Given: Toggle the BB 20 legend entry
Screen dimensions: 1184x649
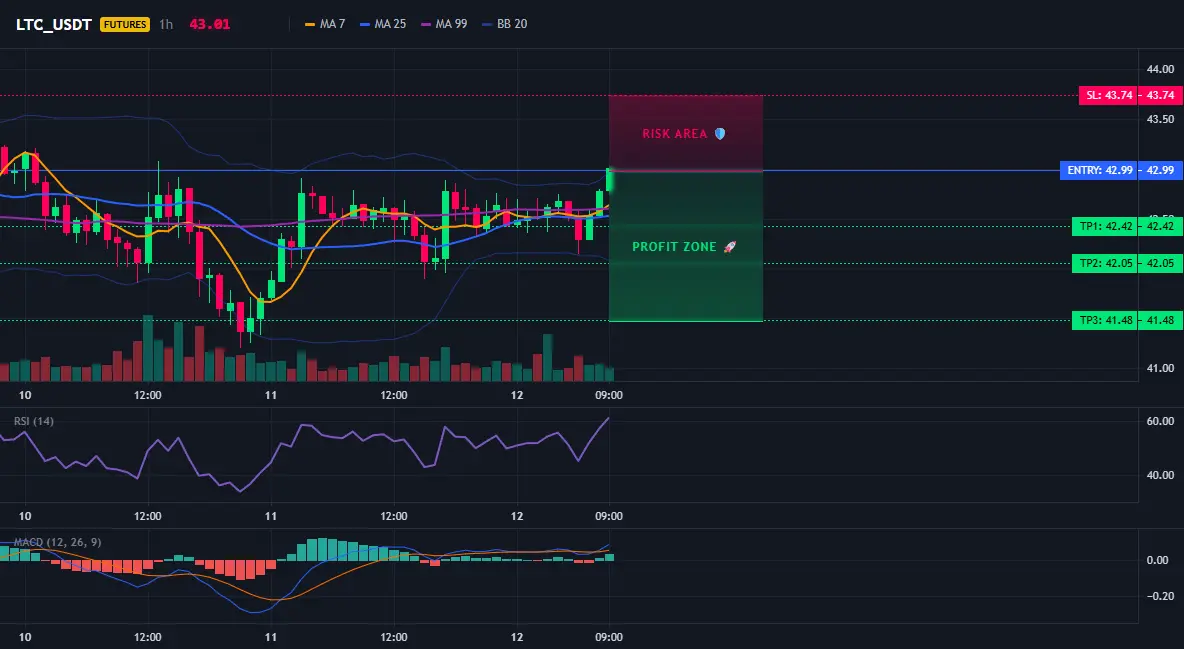Looking at the screenshot, I should [x=504, y=24].
